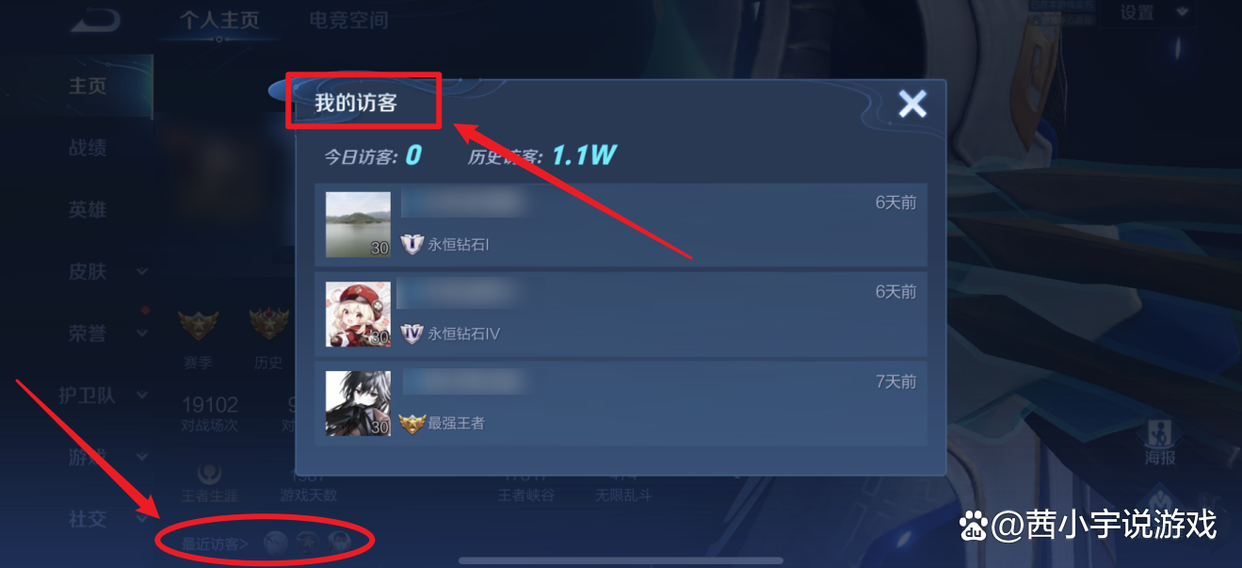
Task: Switch to the 个人主页 tab
Action: tap(220, 20)
